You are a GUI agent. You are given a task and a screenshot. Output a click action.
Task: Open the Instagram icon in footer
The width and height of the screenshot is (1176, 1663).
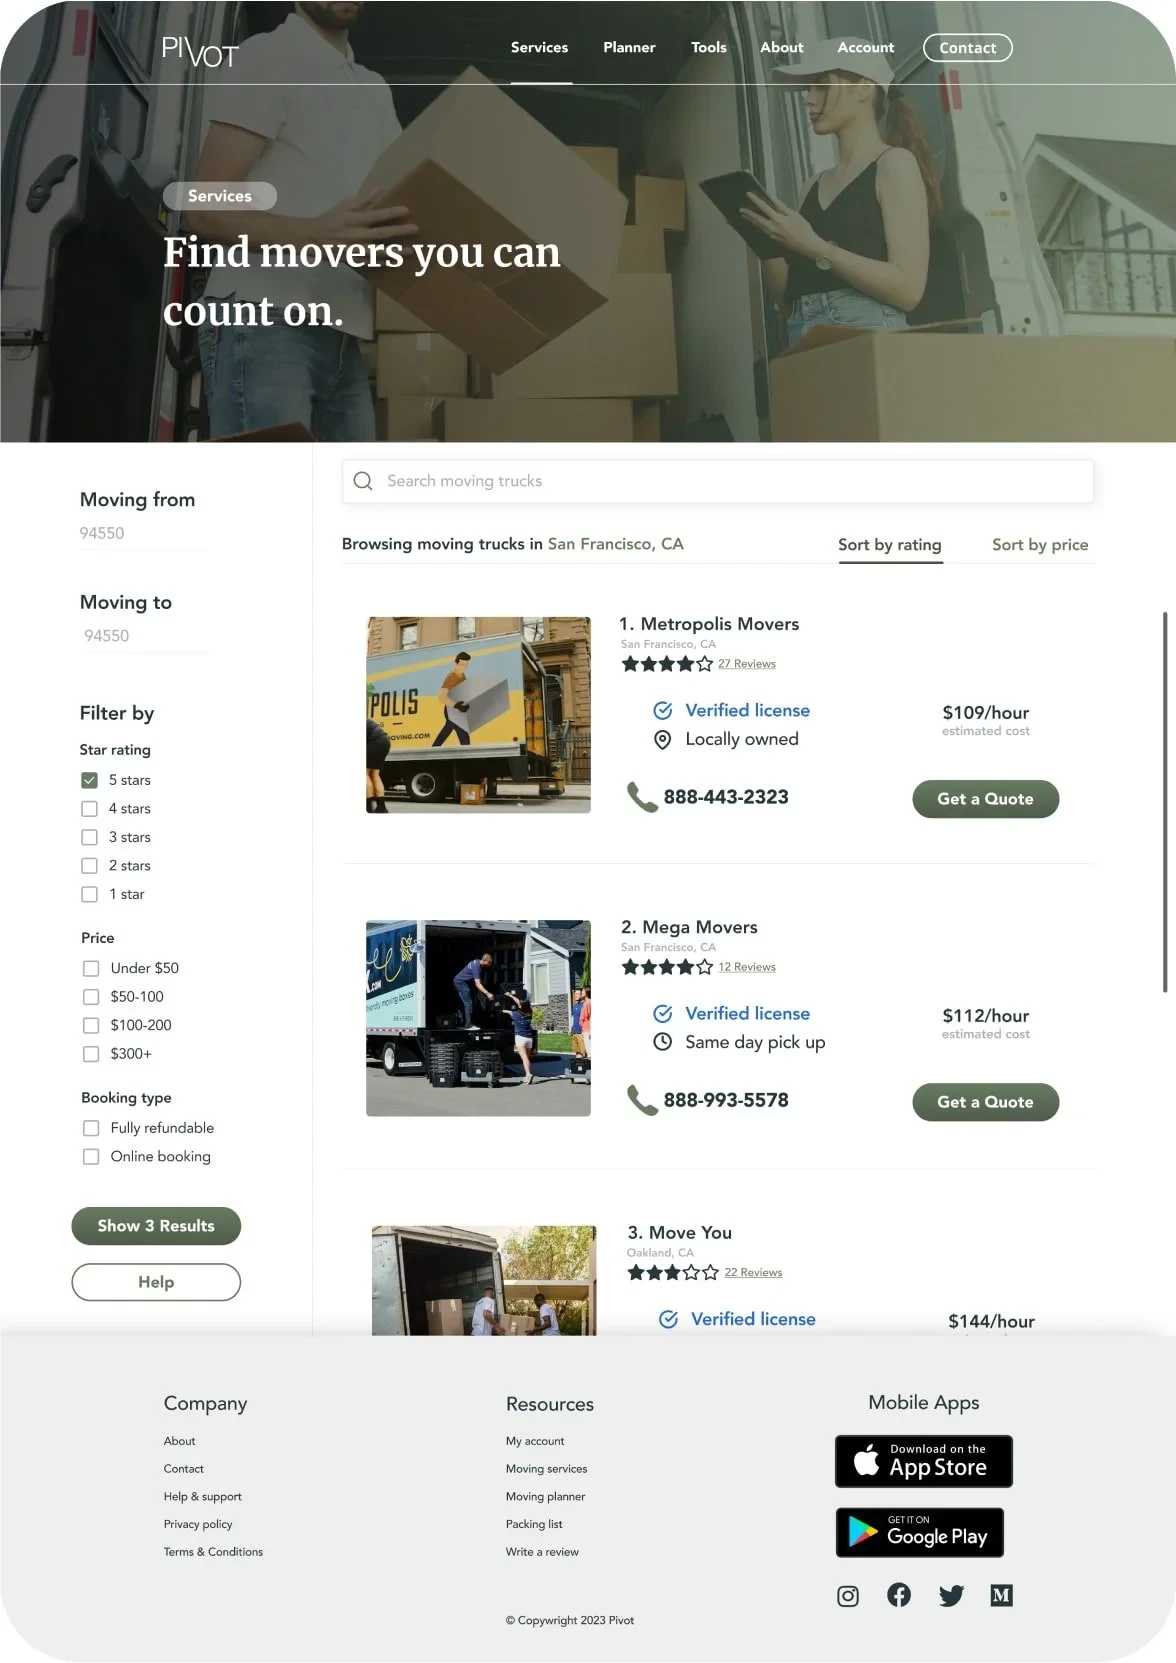pos(848,1596)
